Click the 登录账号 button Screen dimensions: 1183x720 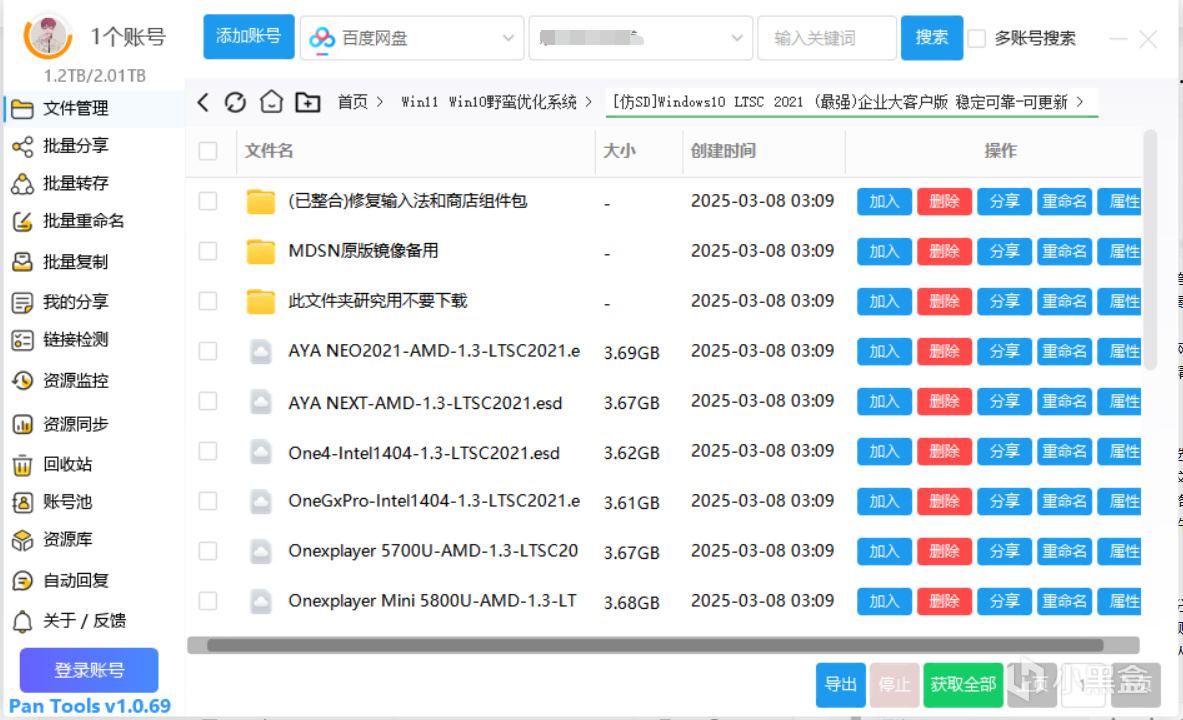tap(89, 670)
